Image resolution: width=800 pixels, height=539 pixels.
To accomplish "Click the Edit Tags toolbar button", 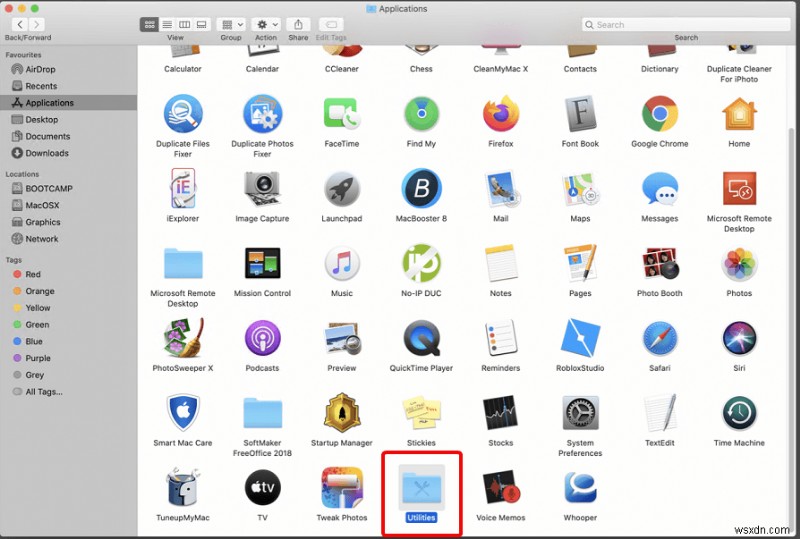I will (331, 24).
